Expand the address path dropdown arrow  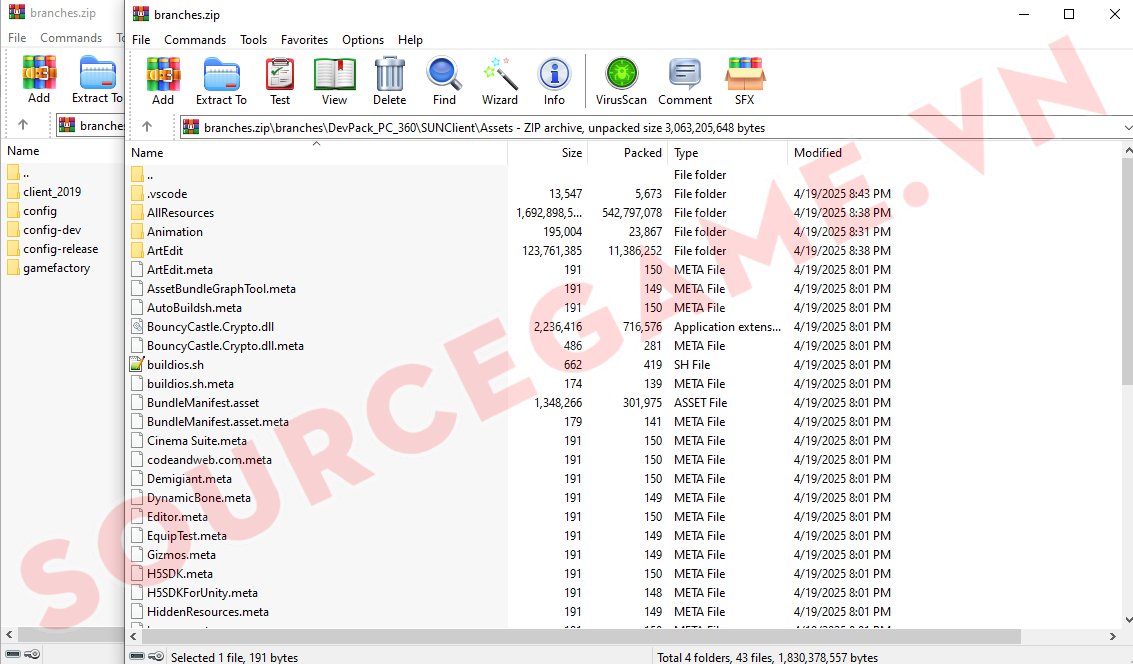1127,127
